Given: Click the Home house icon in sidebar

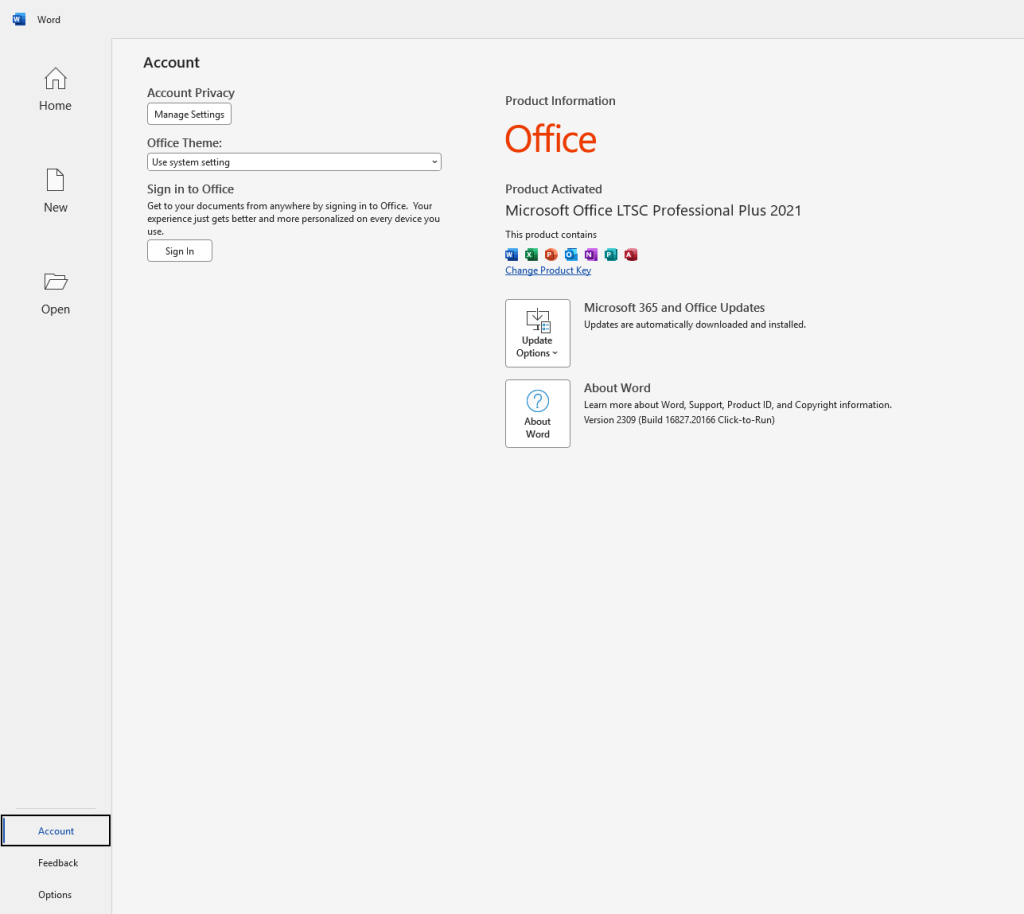Looking at the screenshot, I should (x=56, y=79).
